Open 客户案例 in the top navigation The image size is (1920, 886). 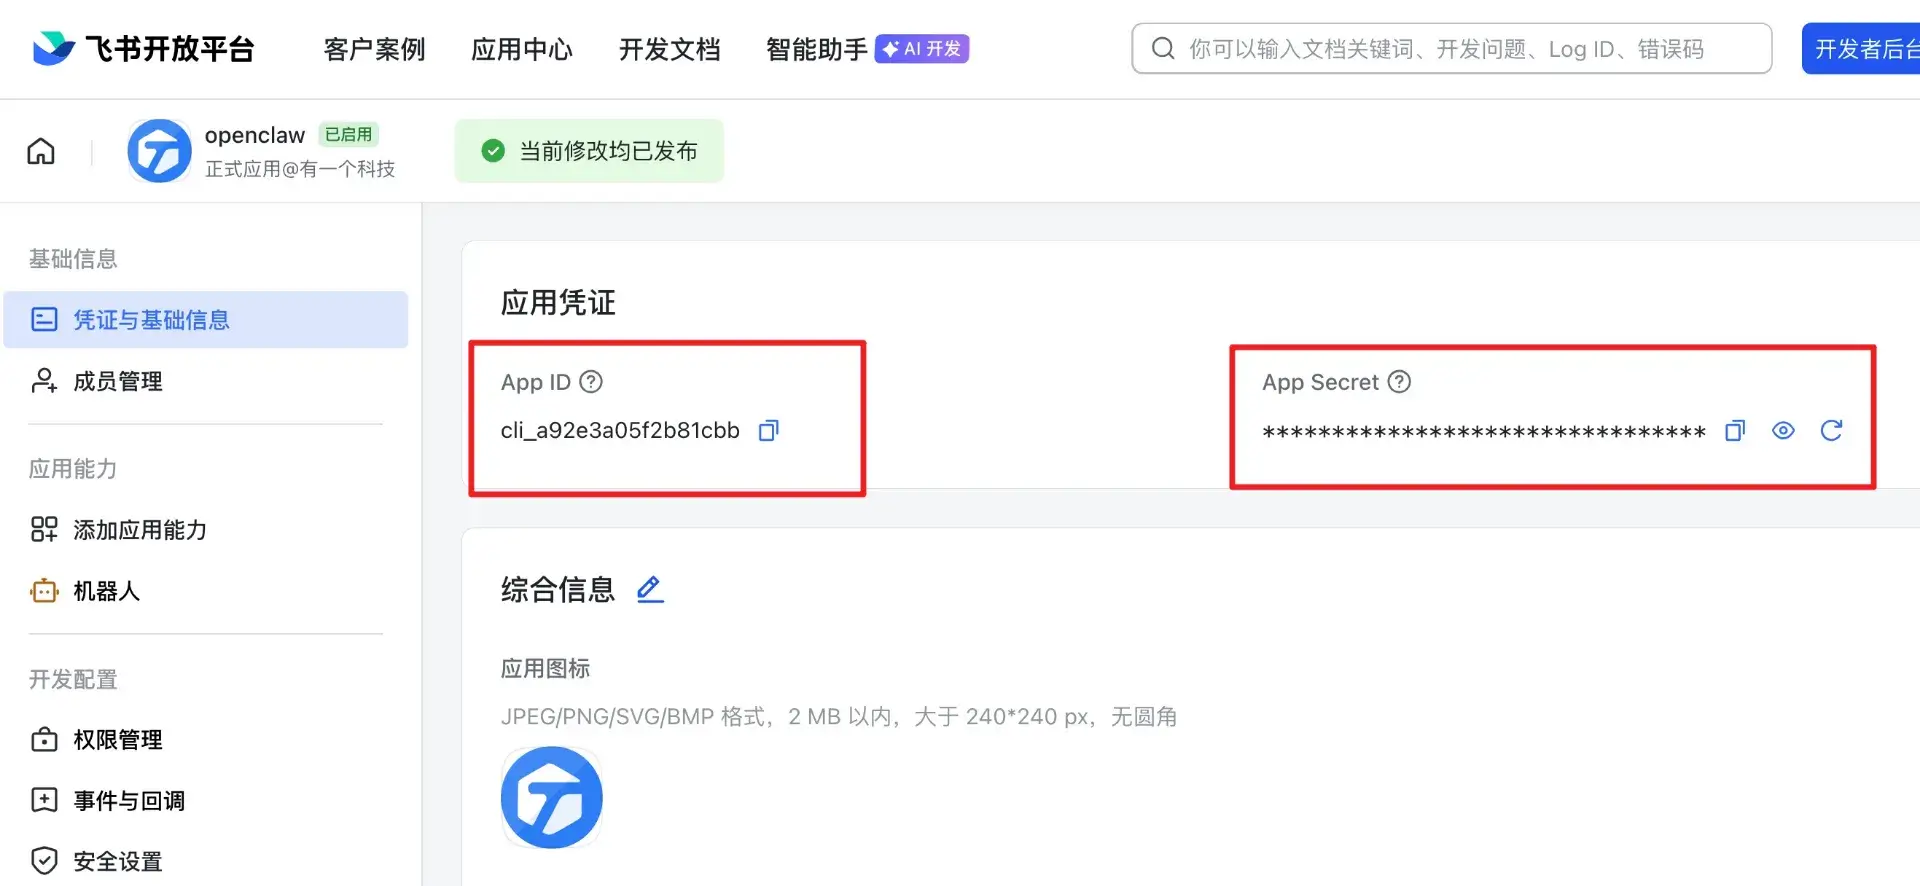pyautogui.click(x=374, y=49)
